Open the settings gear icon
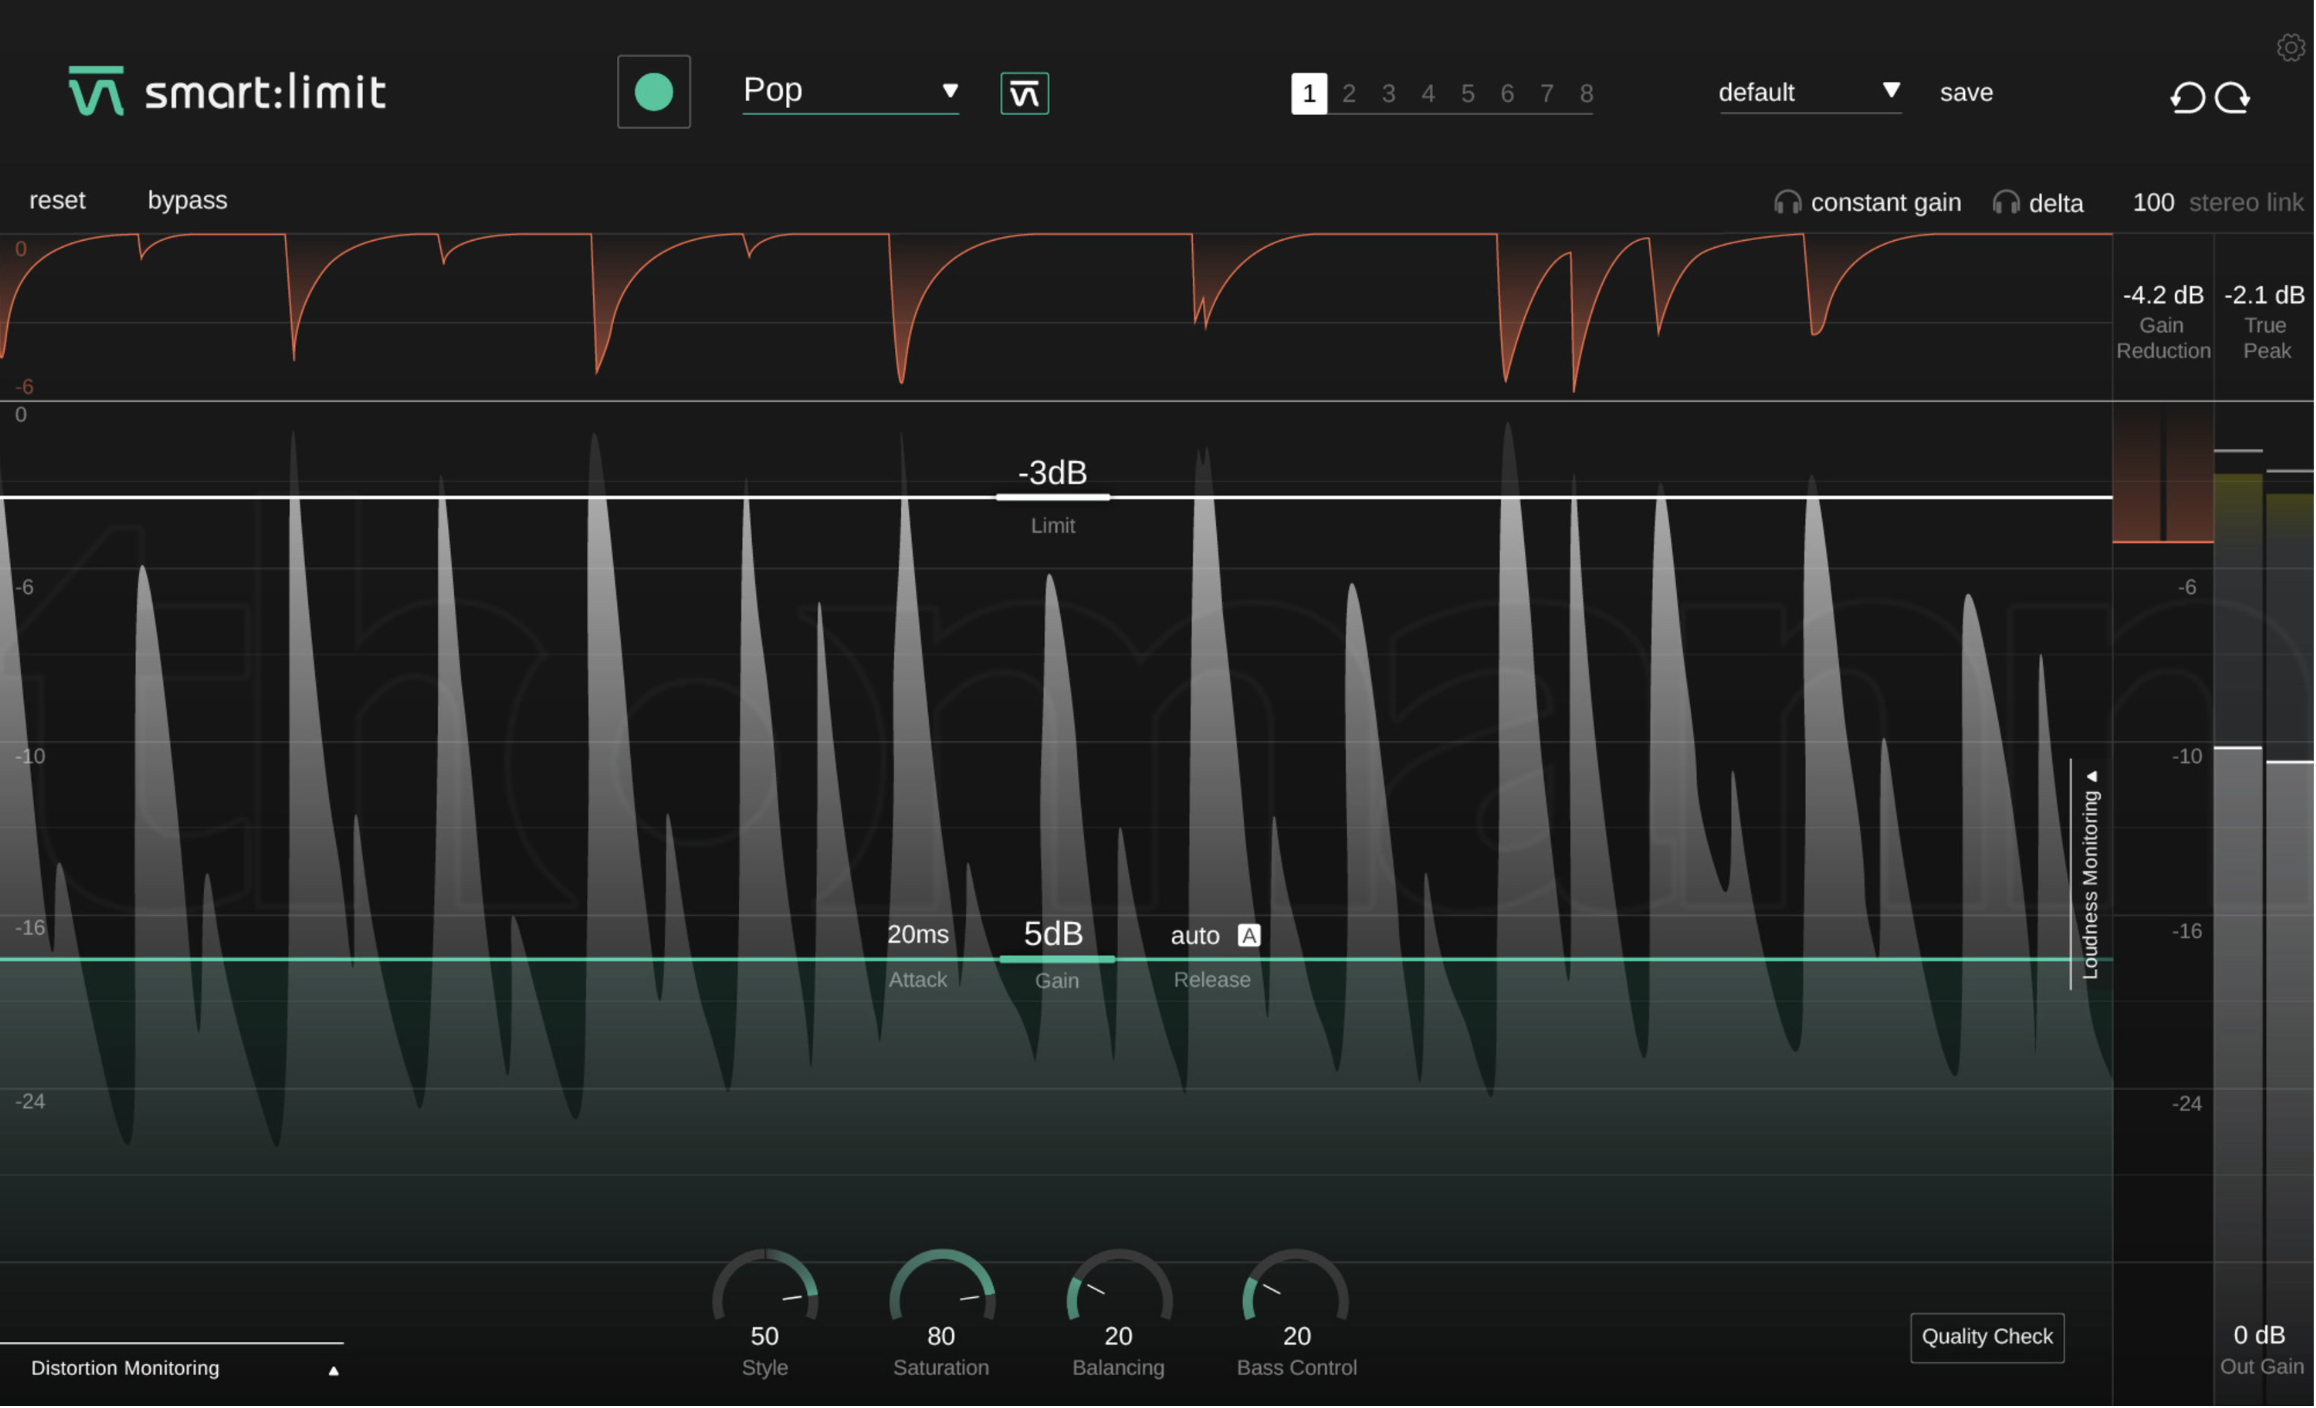The width and height of the screenshot is (2316, 1408). click(2290, 47)
